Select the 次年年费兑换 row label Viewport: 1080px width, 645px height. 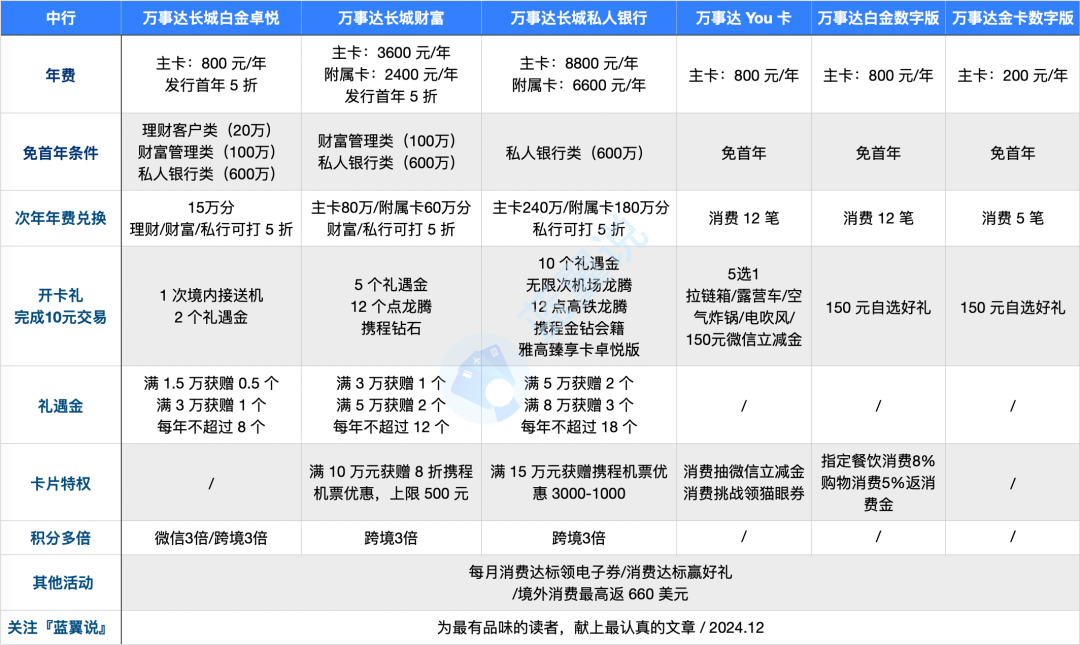60,218
